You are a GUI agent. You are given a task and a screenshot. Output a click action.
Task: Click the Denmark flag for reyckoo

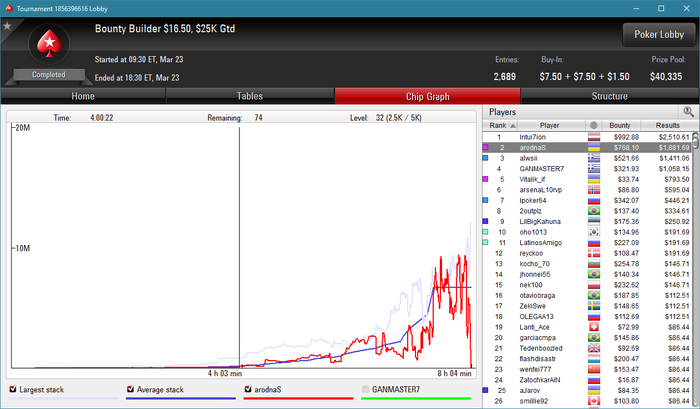point(594,253)
